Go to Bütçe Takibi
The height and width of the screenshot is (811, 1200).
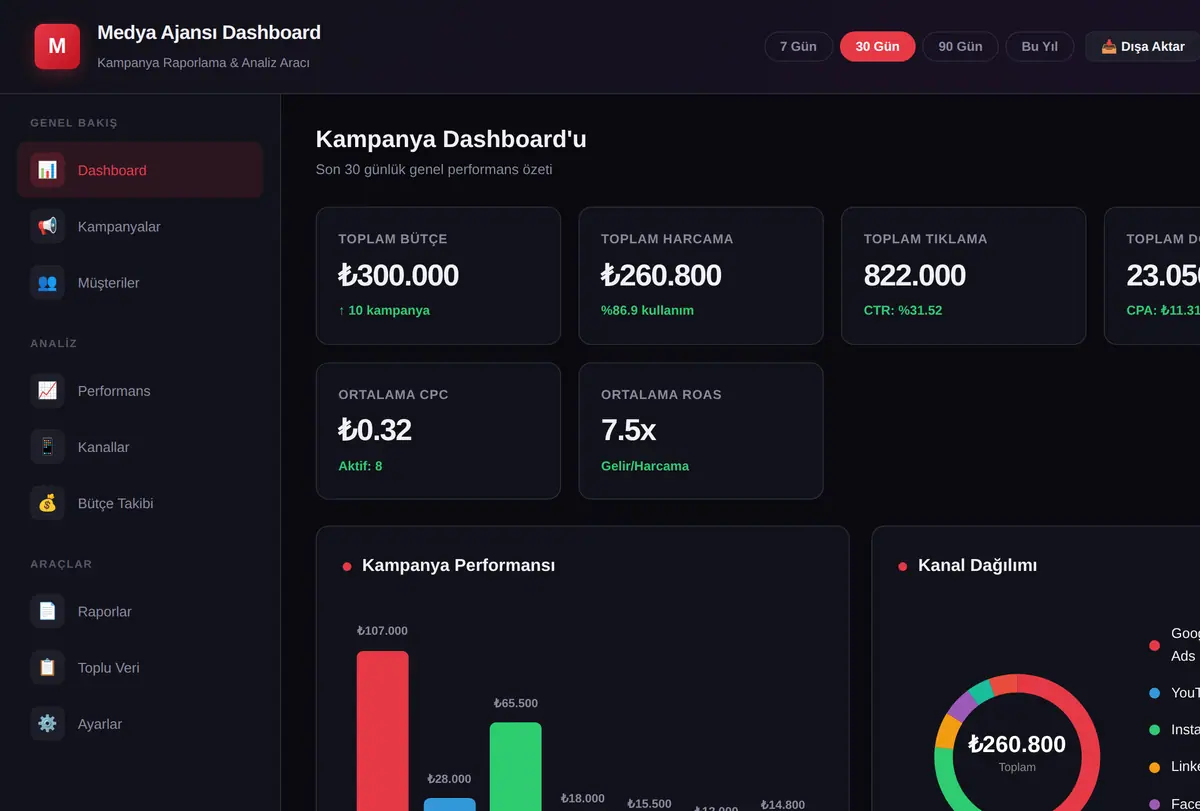pyautogui.click(x=140, y=503)
